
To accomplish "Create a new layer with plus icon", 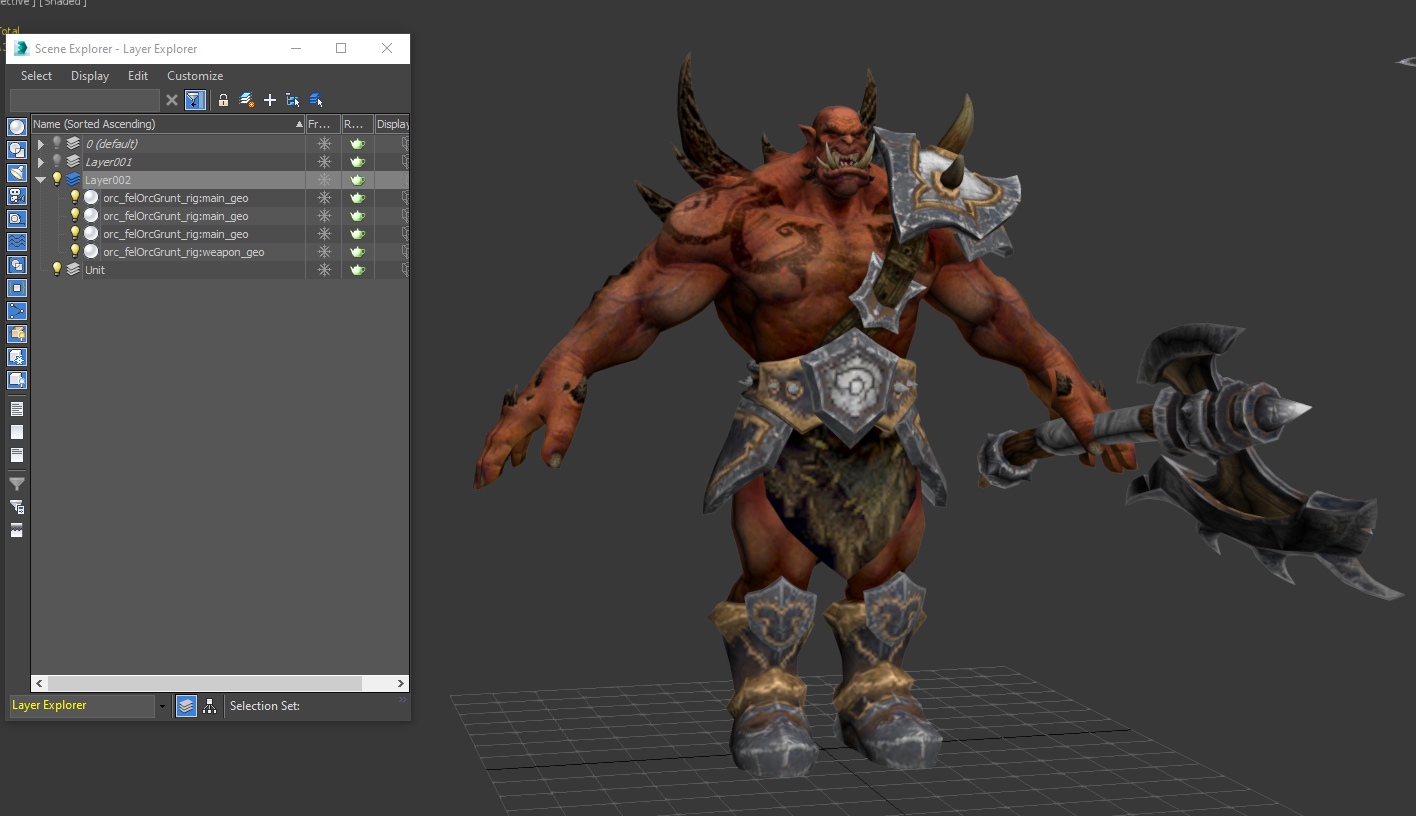I will pos(270,100).
